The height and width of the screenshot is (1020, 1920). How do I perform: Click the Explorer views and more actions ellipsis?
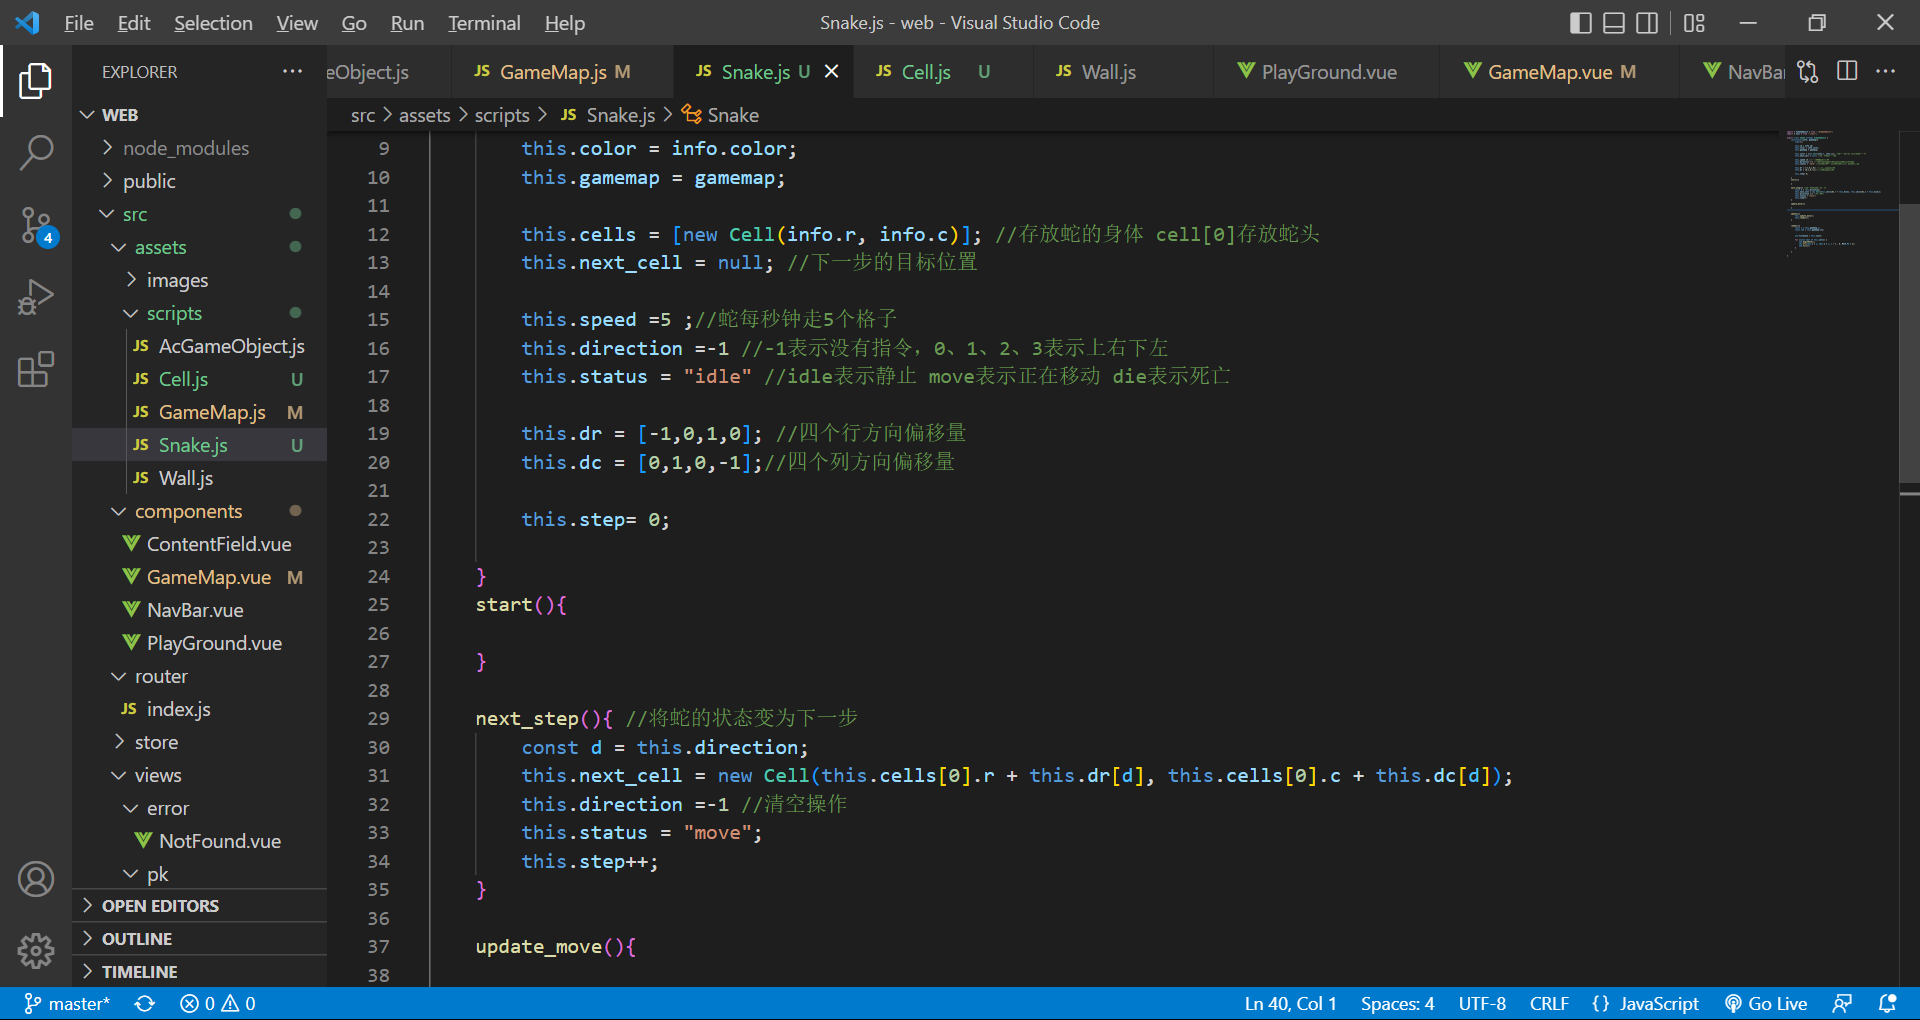[x=292, y=72]
